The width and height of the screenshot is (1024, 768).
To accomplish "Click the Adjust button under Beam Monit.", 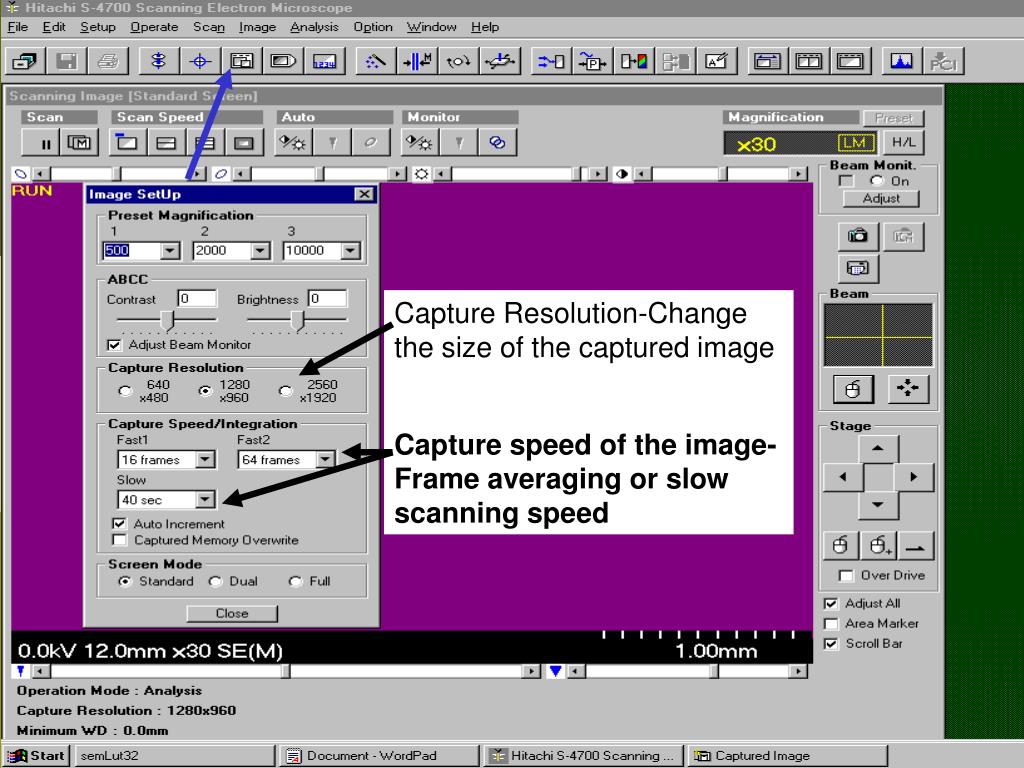I will tap(881, 199).
